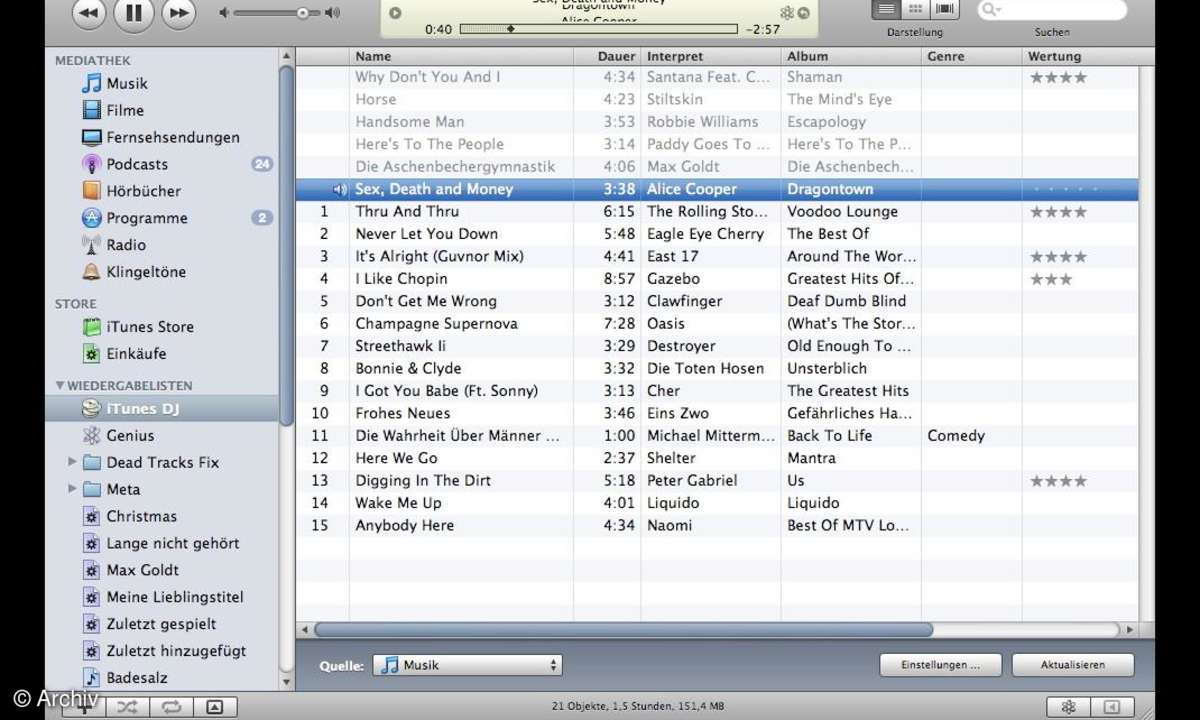
Task: Open the Lange nicht gehört playlist
Action: (173, 543)
